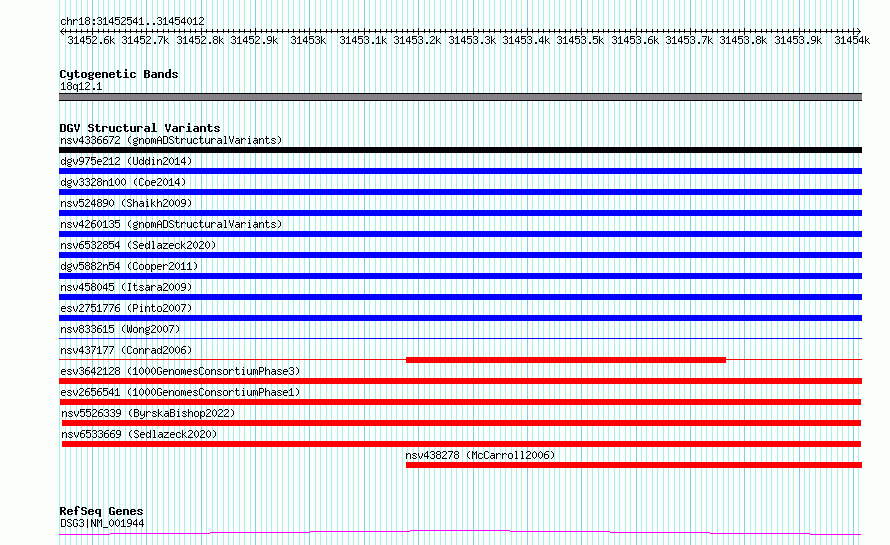Click the left arrow end of ruler
The image size is (890, 545).
pos(62,31)
